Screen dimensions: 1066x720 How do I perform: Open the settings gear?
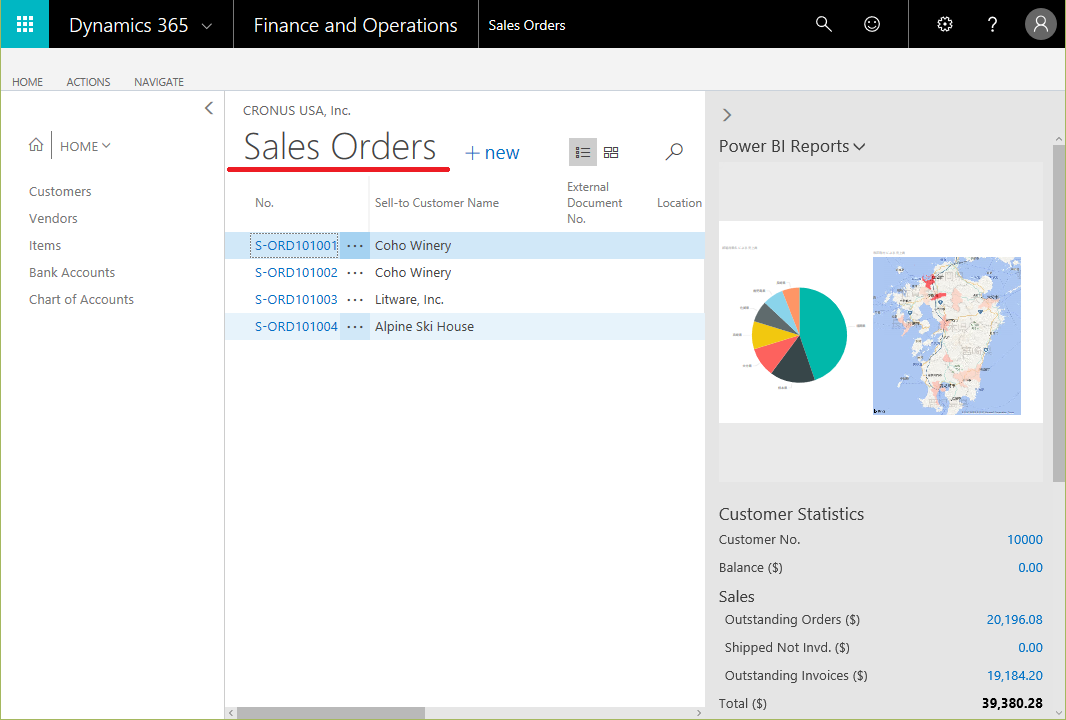pos(944,24)
